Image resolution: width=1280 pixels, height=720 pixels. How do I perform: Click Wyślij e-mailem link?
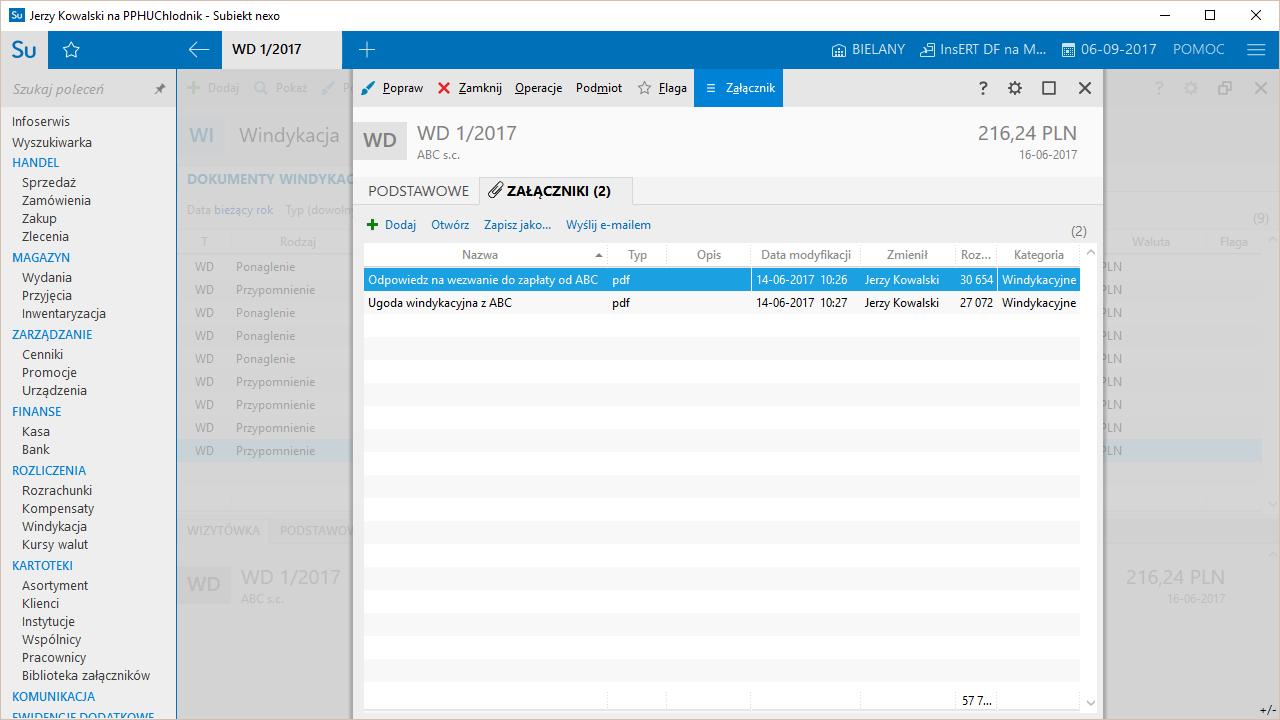click(x=608, y=225)
